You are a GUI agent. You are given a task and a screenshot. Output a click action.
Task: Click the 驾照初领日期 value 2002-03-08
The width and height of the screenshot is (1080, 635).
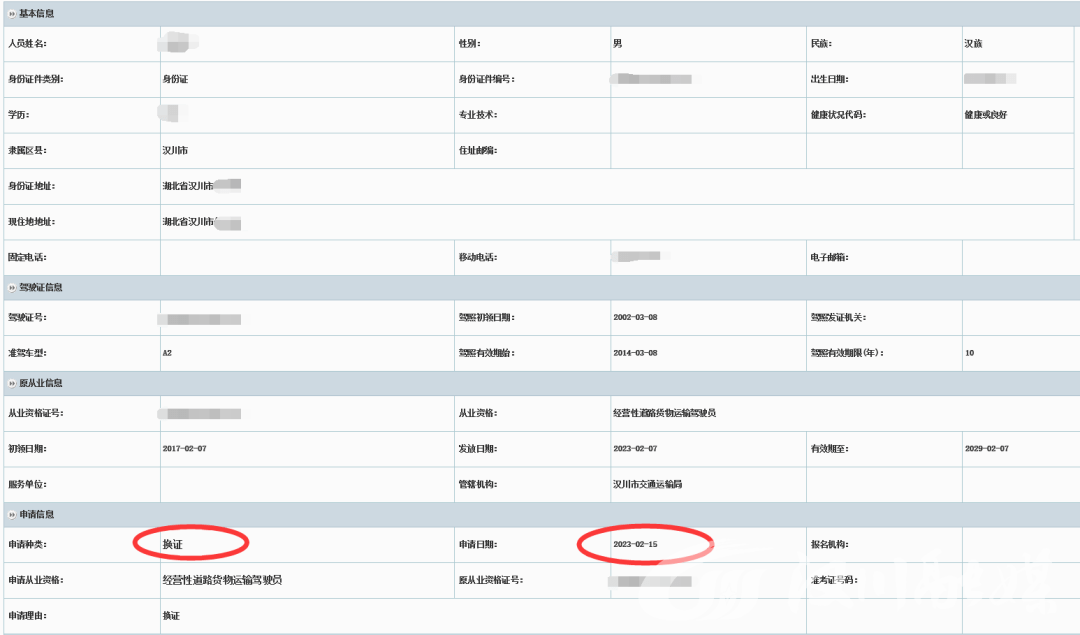pos(635,318)
